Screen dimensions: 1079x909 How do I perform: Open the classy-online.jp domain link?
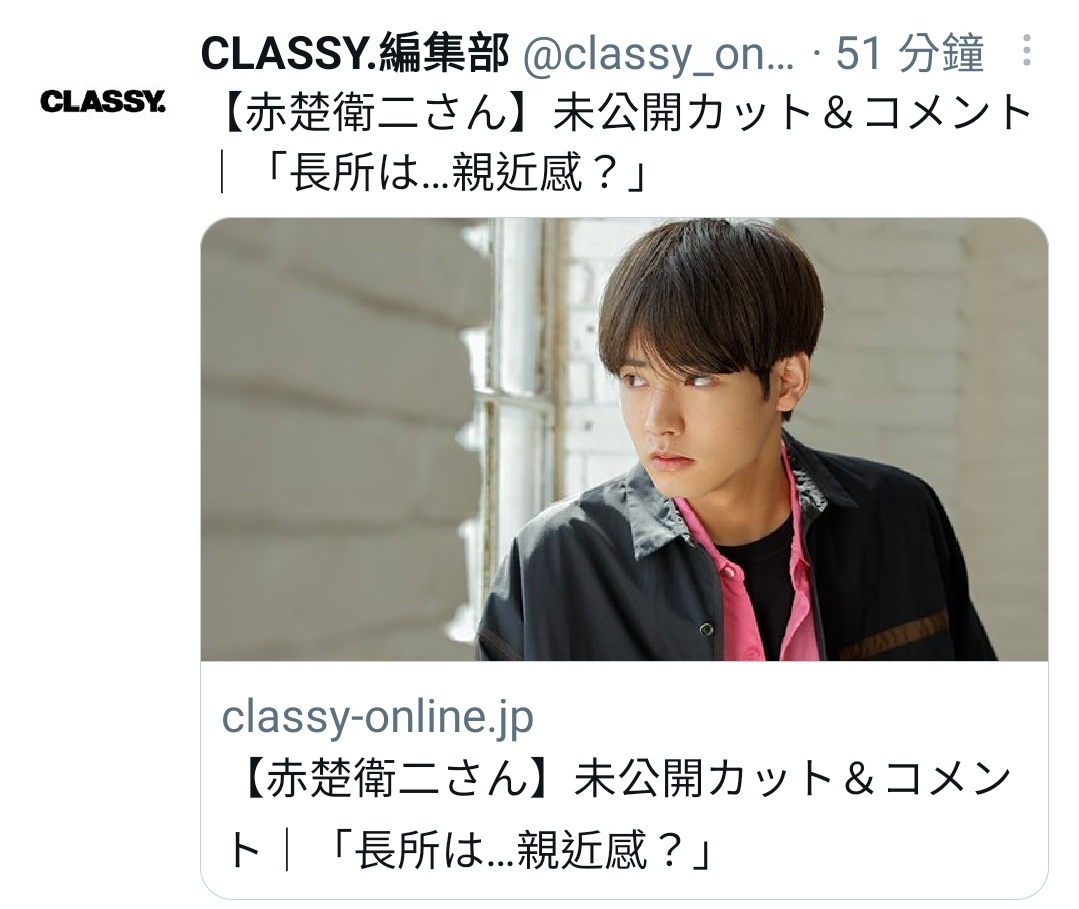pyautogui.click(x=377, y=716)
